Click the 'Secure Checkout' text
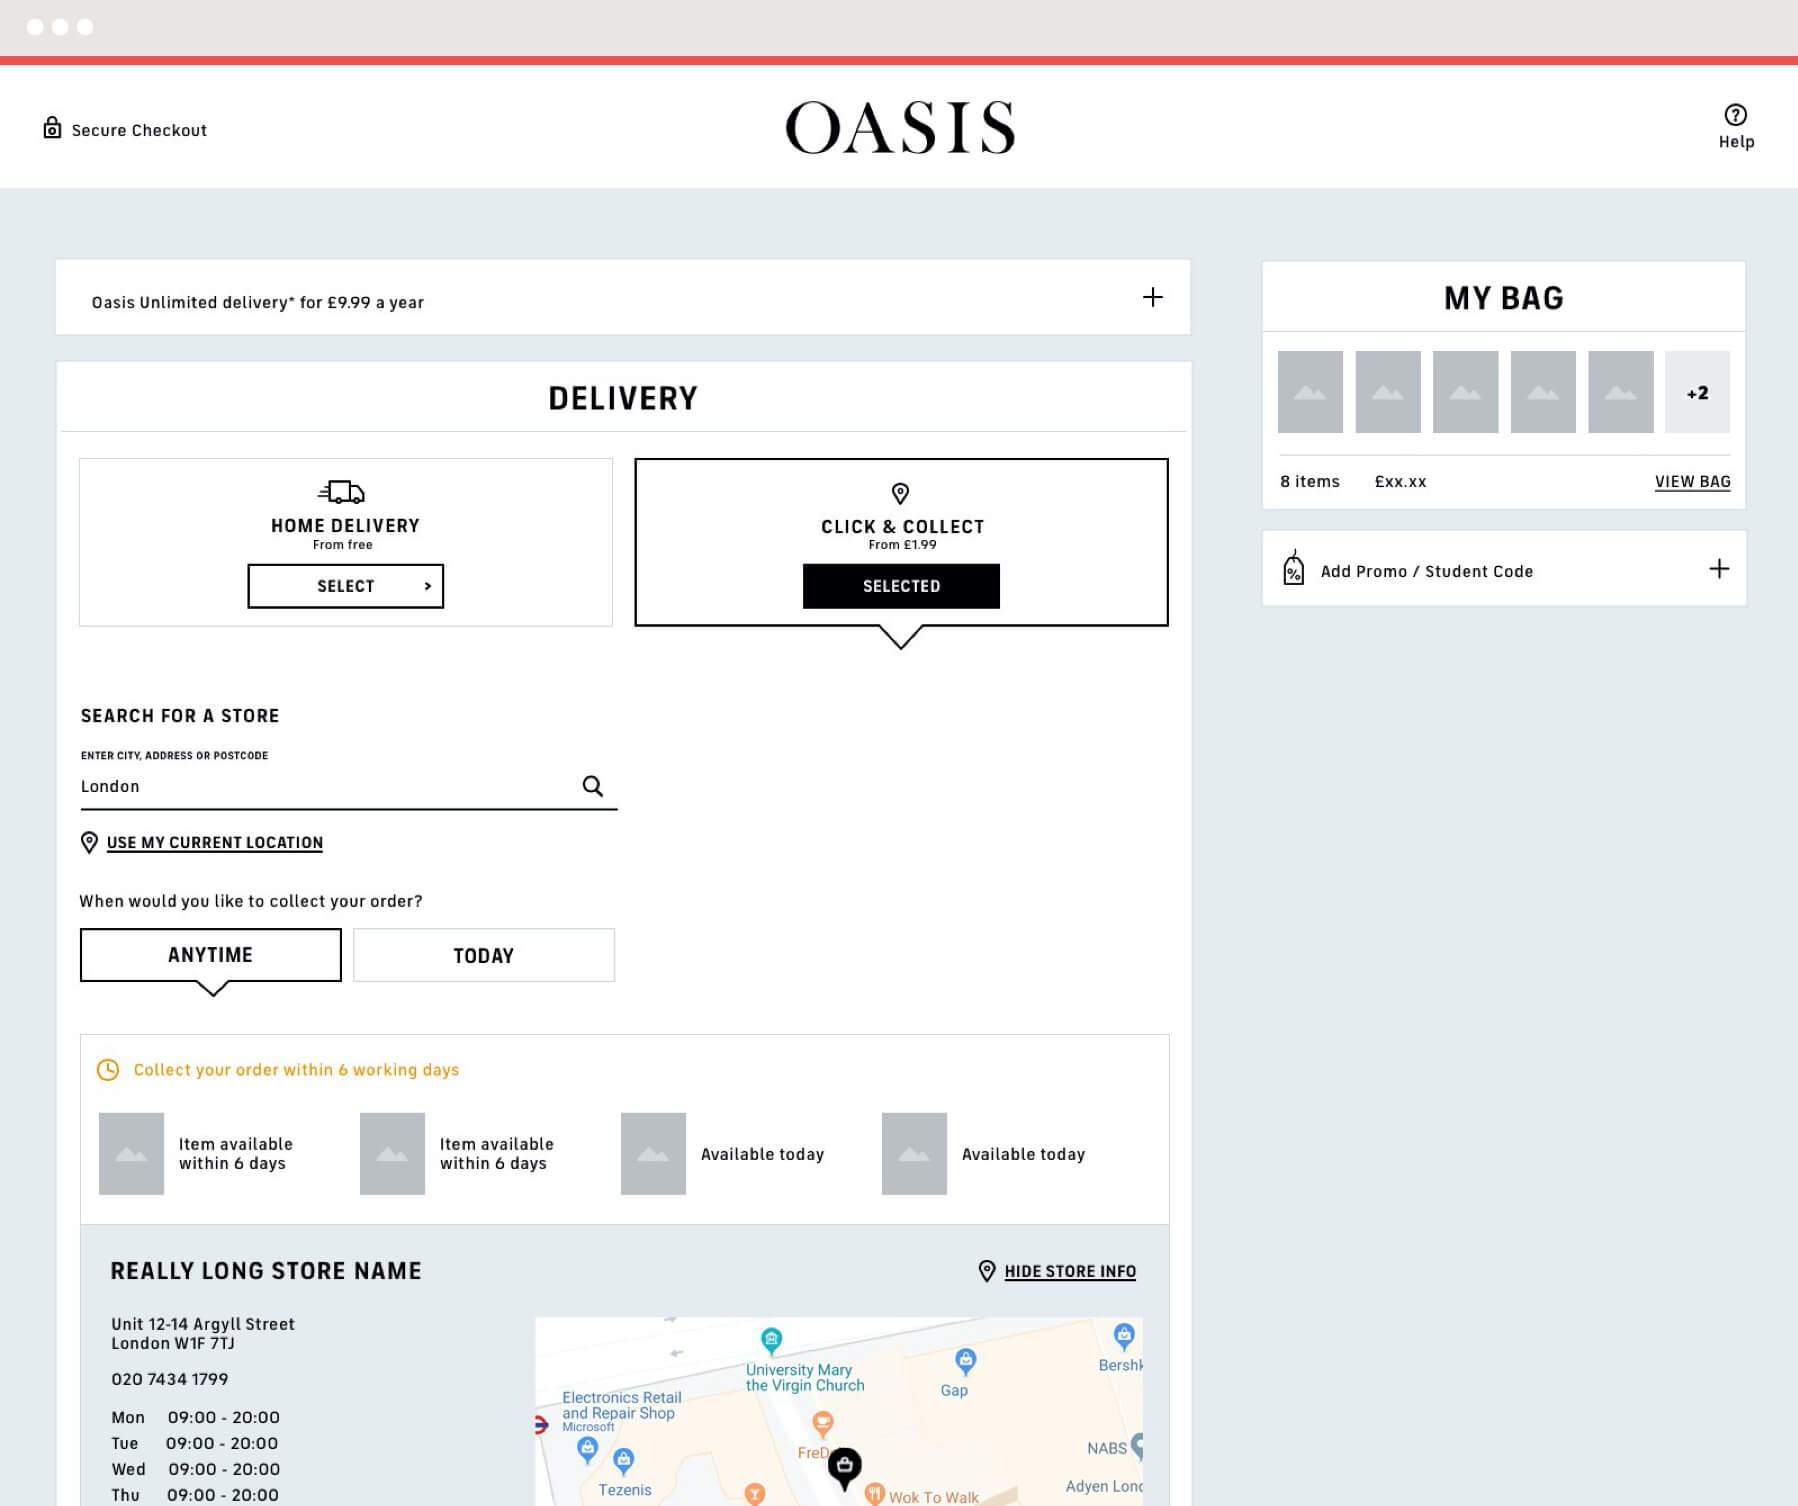 [x=139, y=130]
